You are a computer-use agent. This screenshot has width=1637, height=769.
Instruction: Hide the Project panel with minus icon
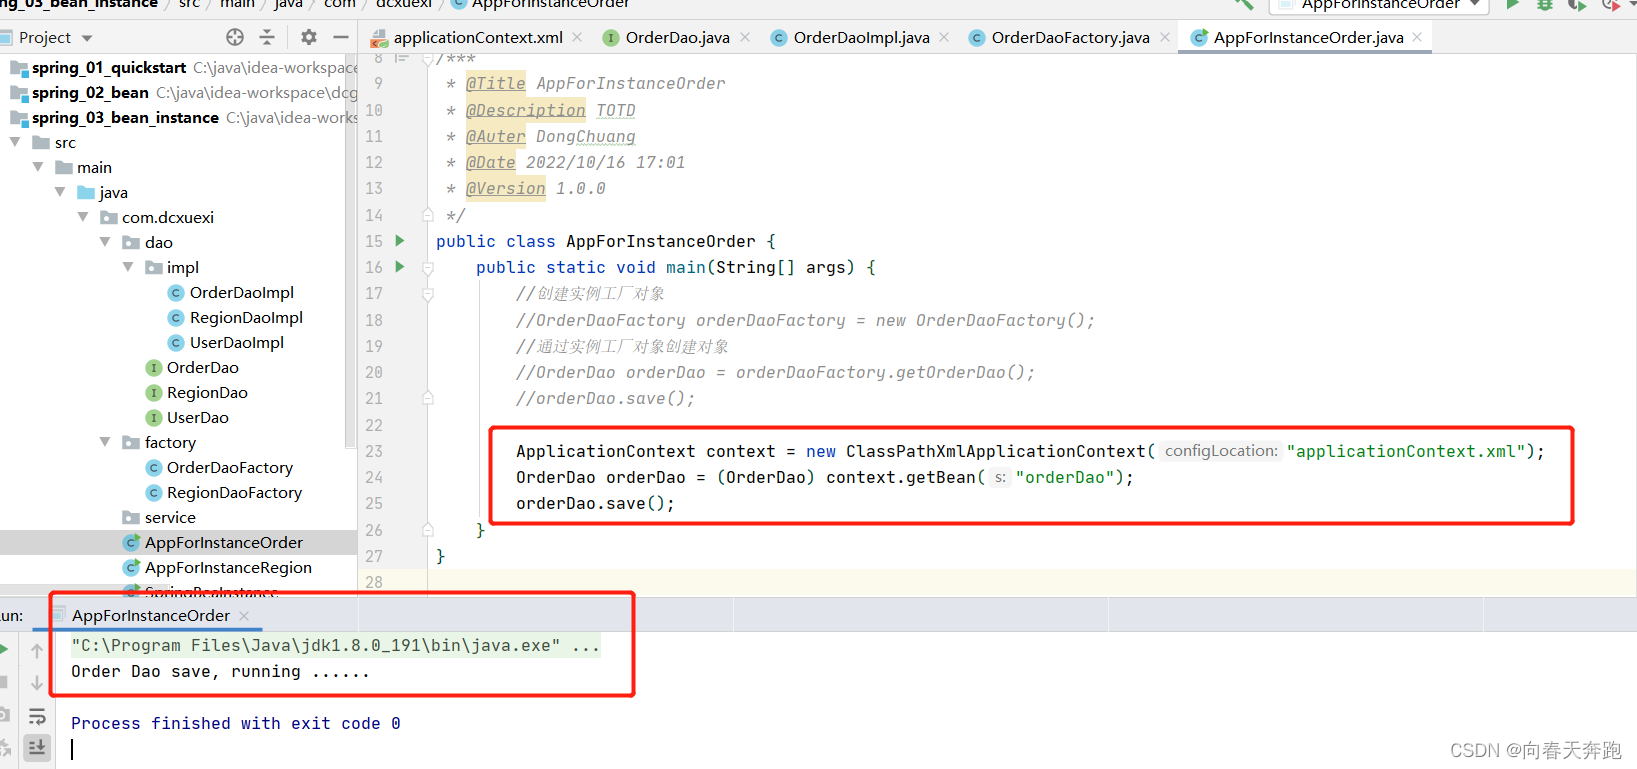[341, 37]
